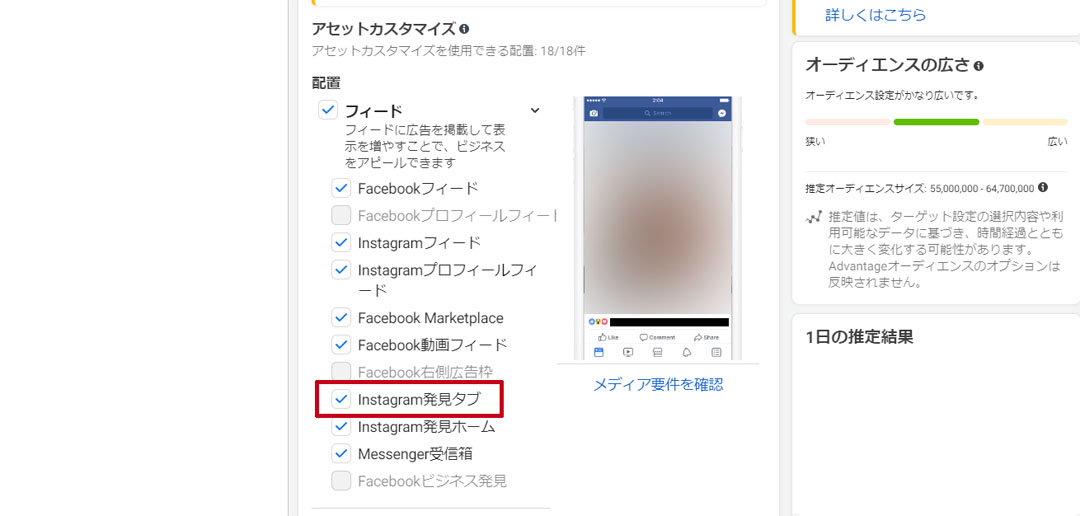The width and height of the screenshot is (1080, 516).
Task: Collapse the フィード section chevron
Action: (535, 110)
